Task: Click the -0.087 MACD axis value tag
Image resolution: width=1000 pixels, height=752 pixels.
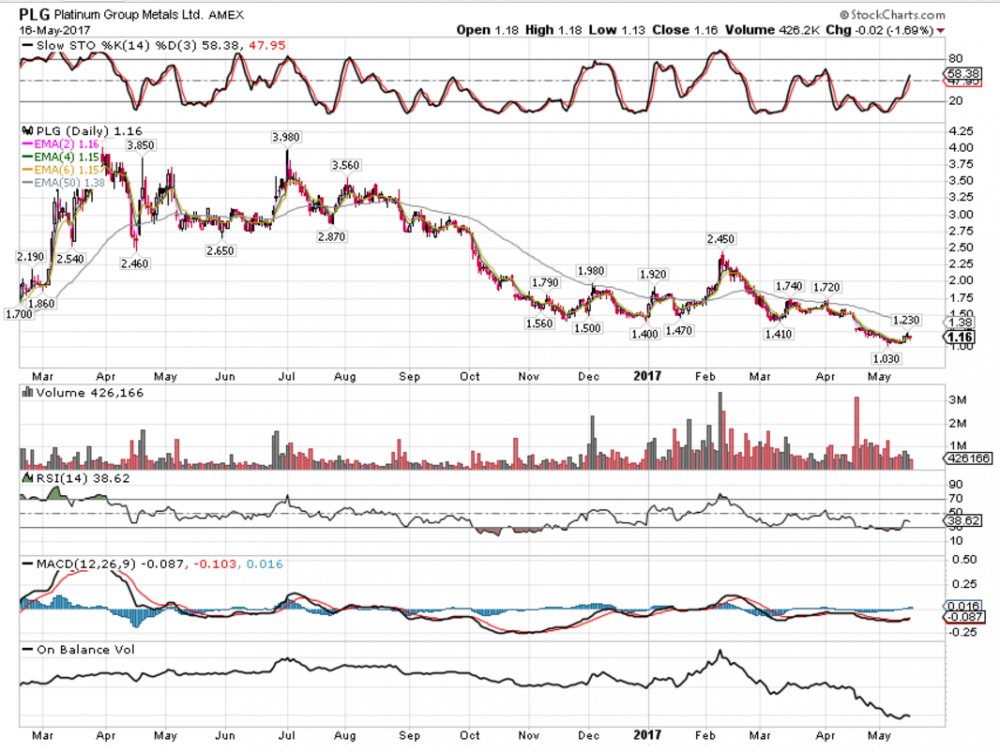Action: 962,617
